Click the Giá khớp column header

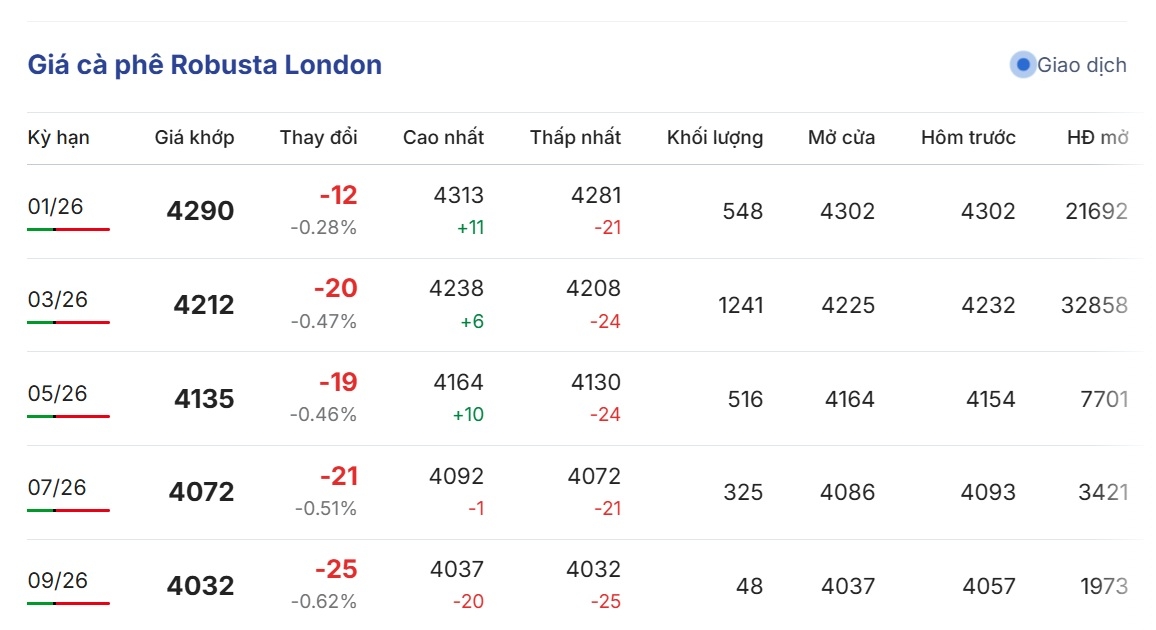[194, 138]
